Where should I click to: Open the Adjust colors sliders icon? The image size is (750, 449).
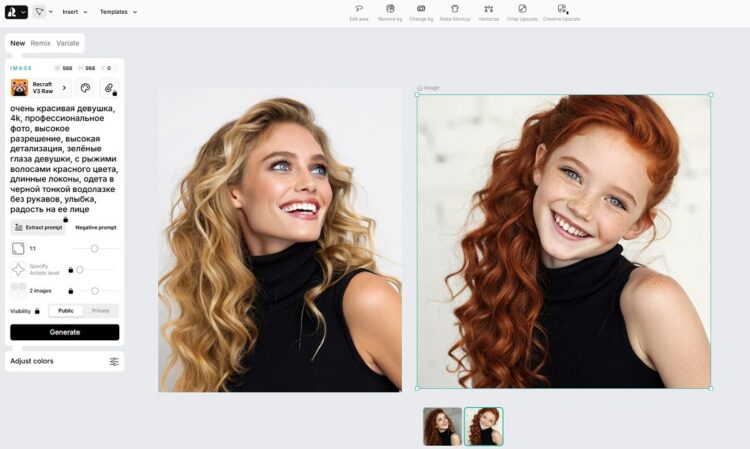(114, 361)
